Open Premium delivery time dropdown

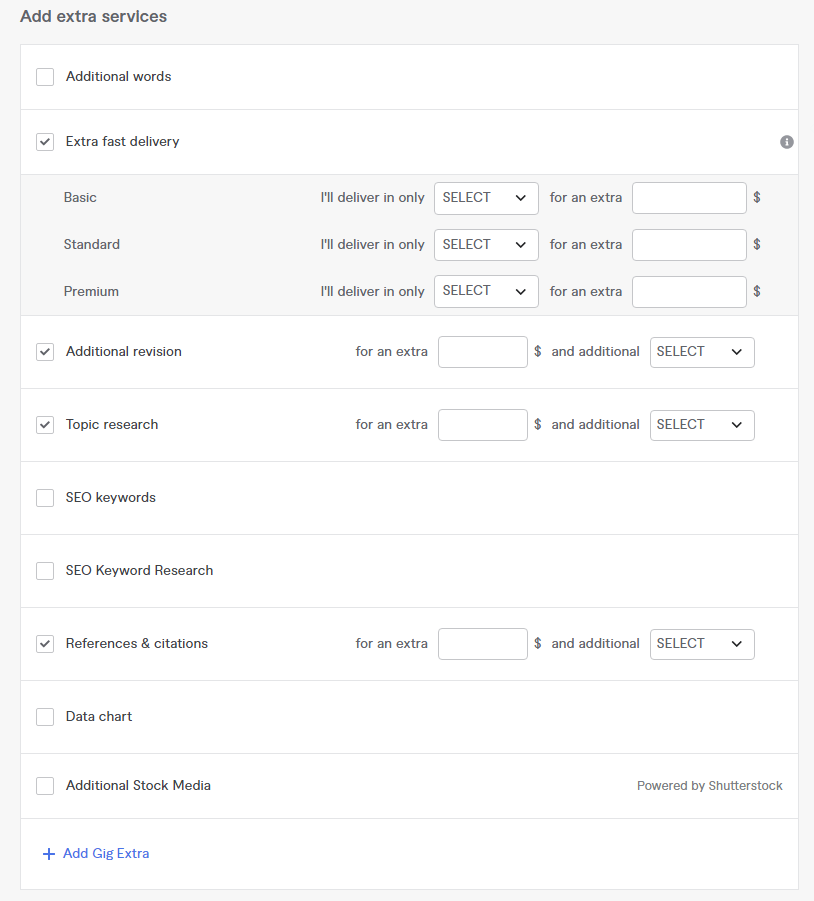click(486, 292)
